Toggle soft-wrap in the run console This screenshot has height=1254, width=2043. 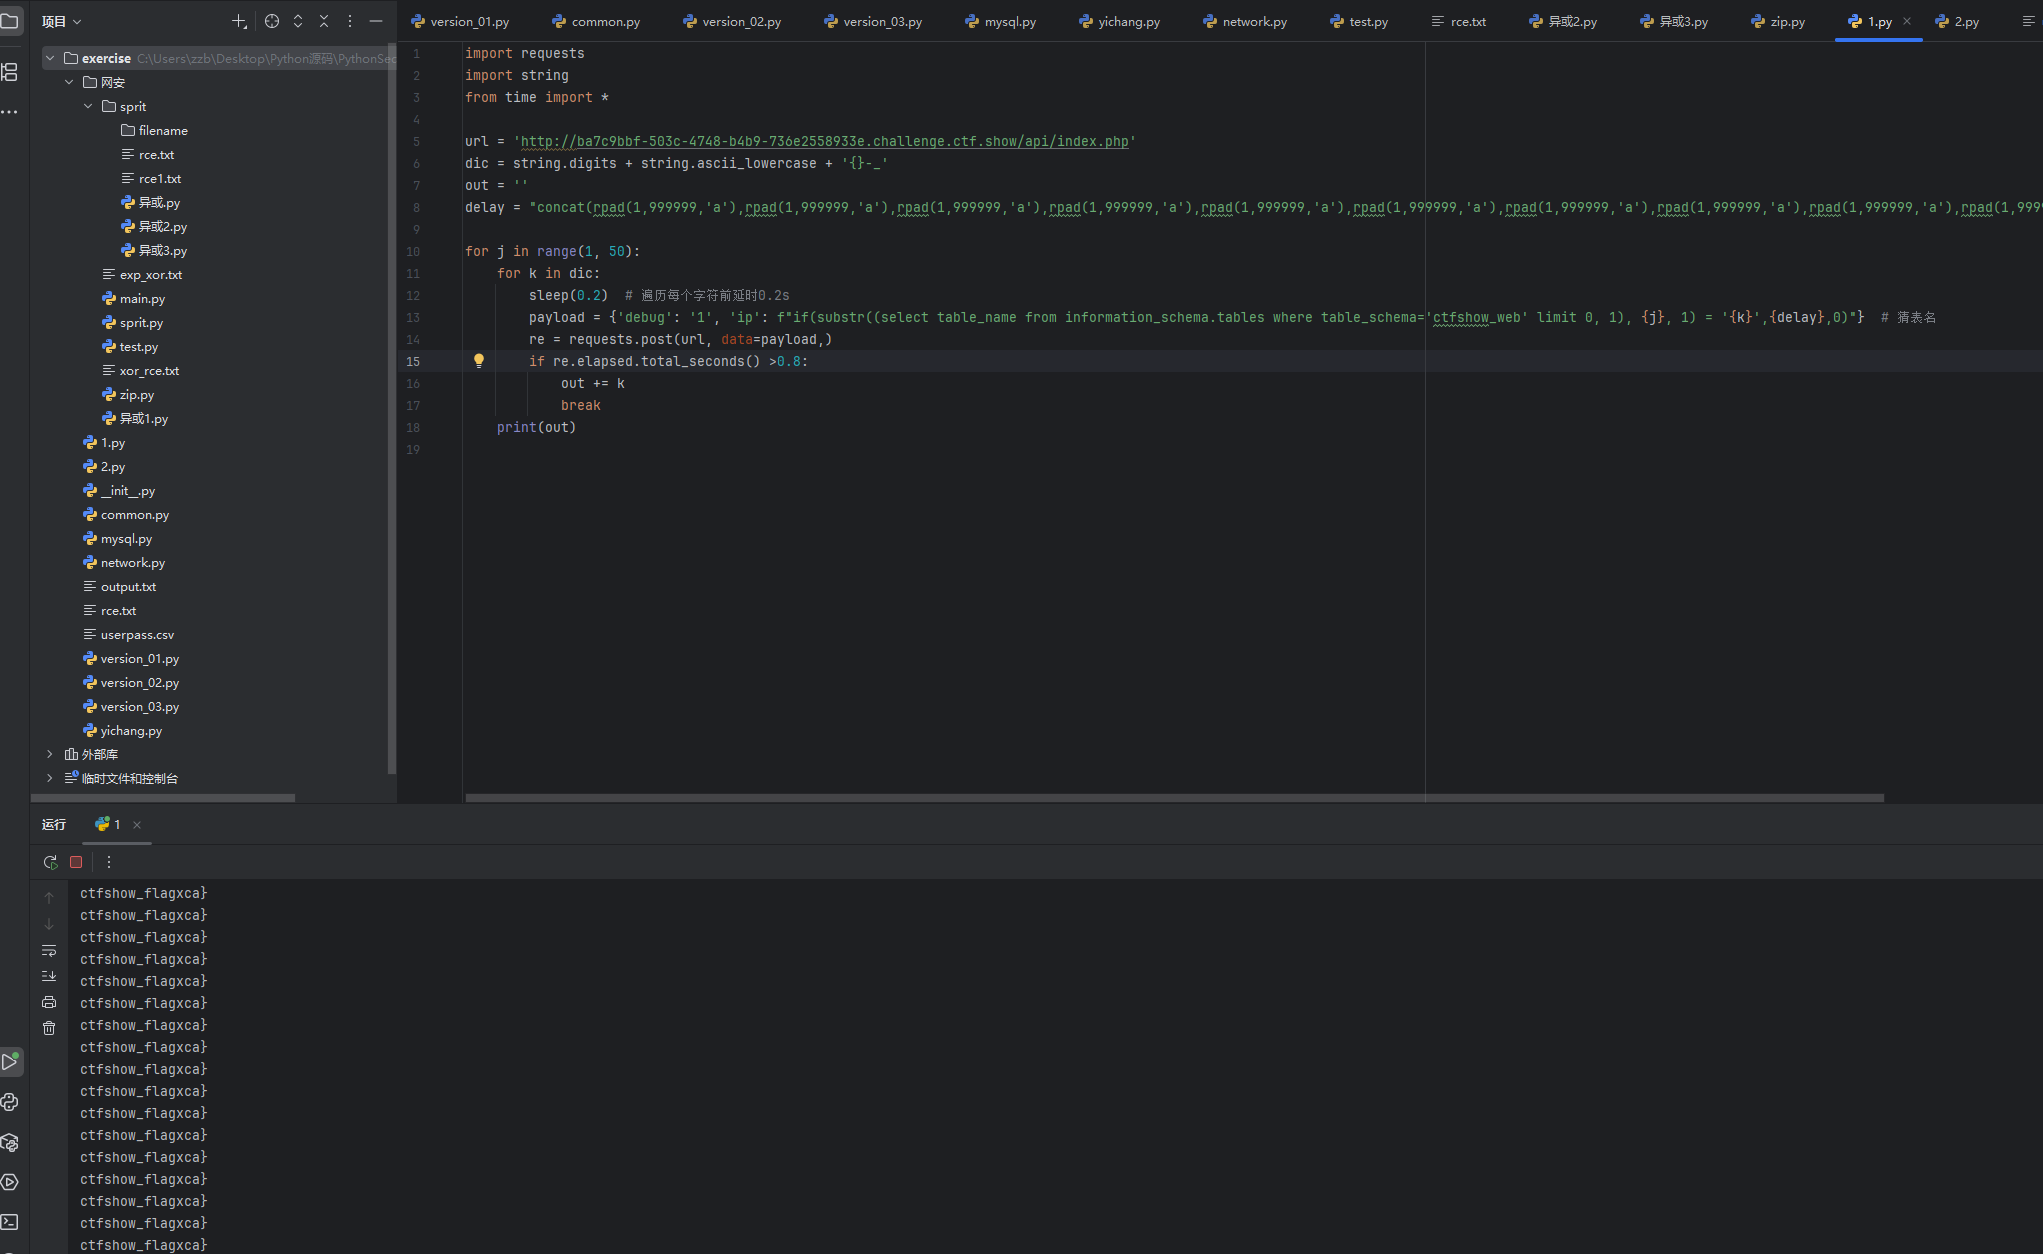(49, 950)
